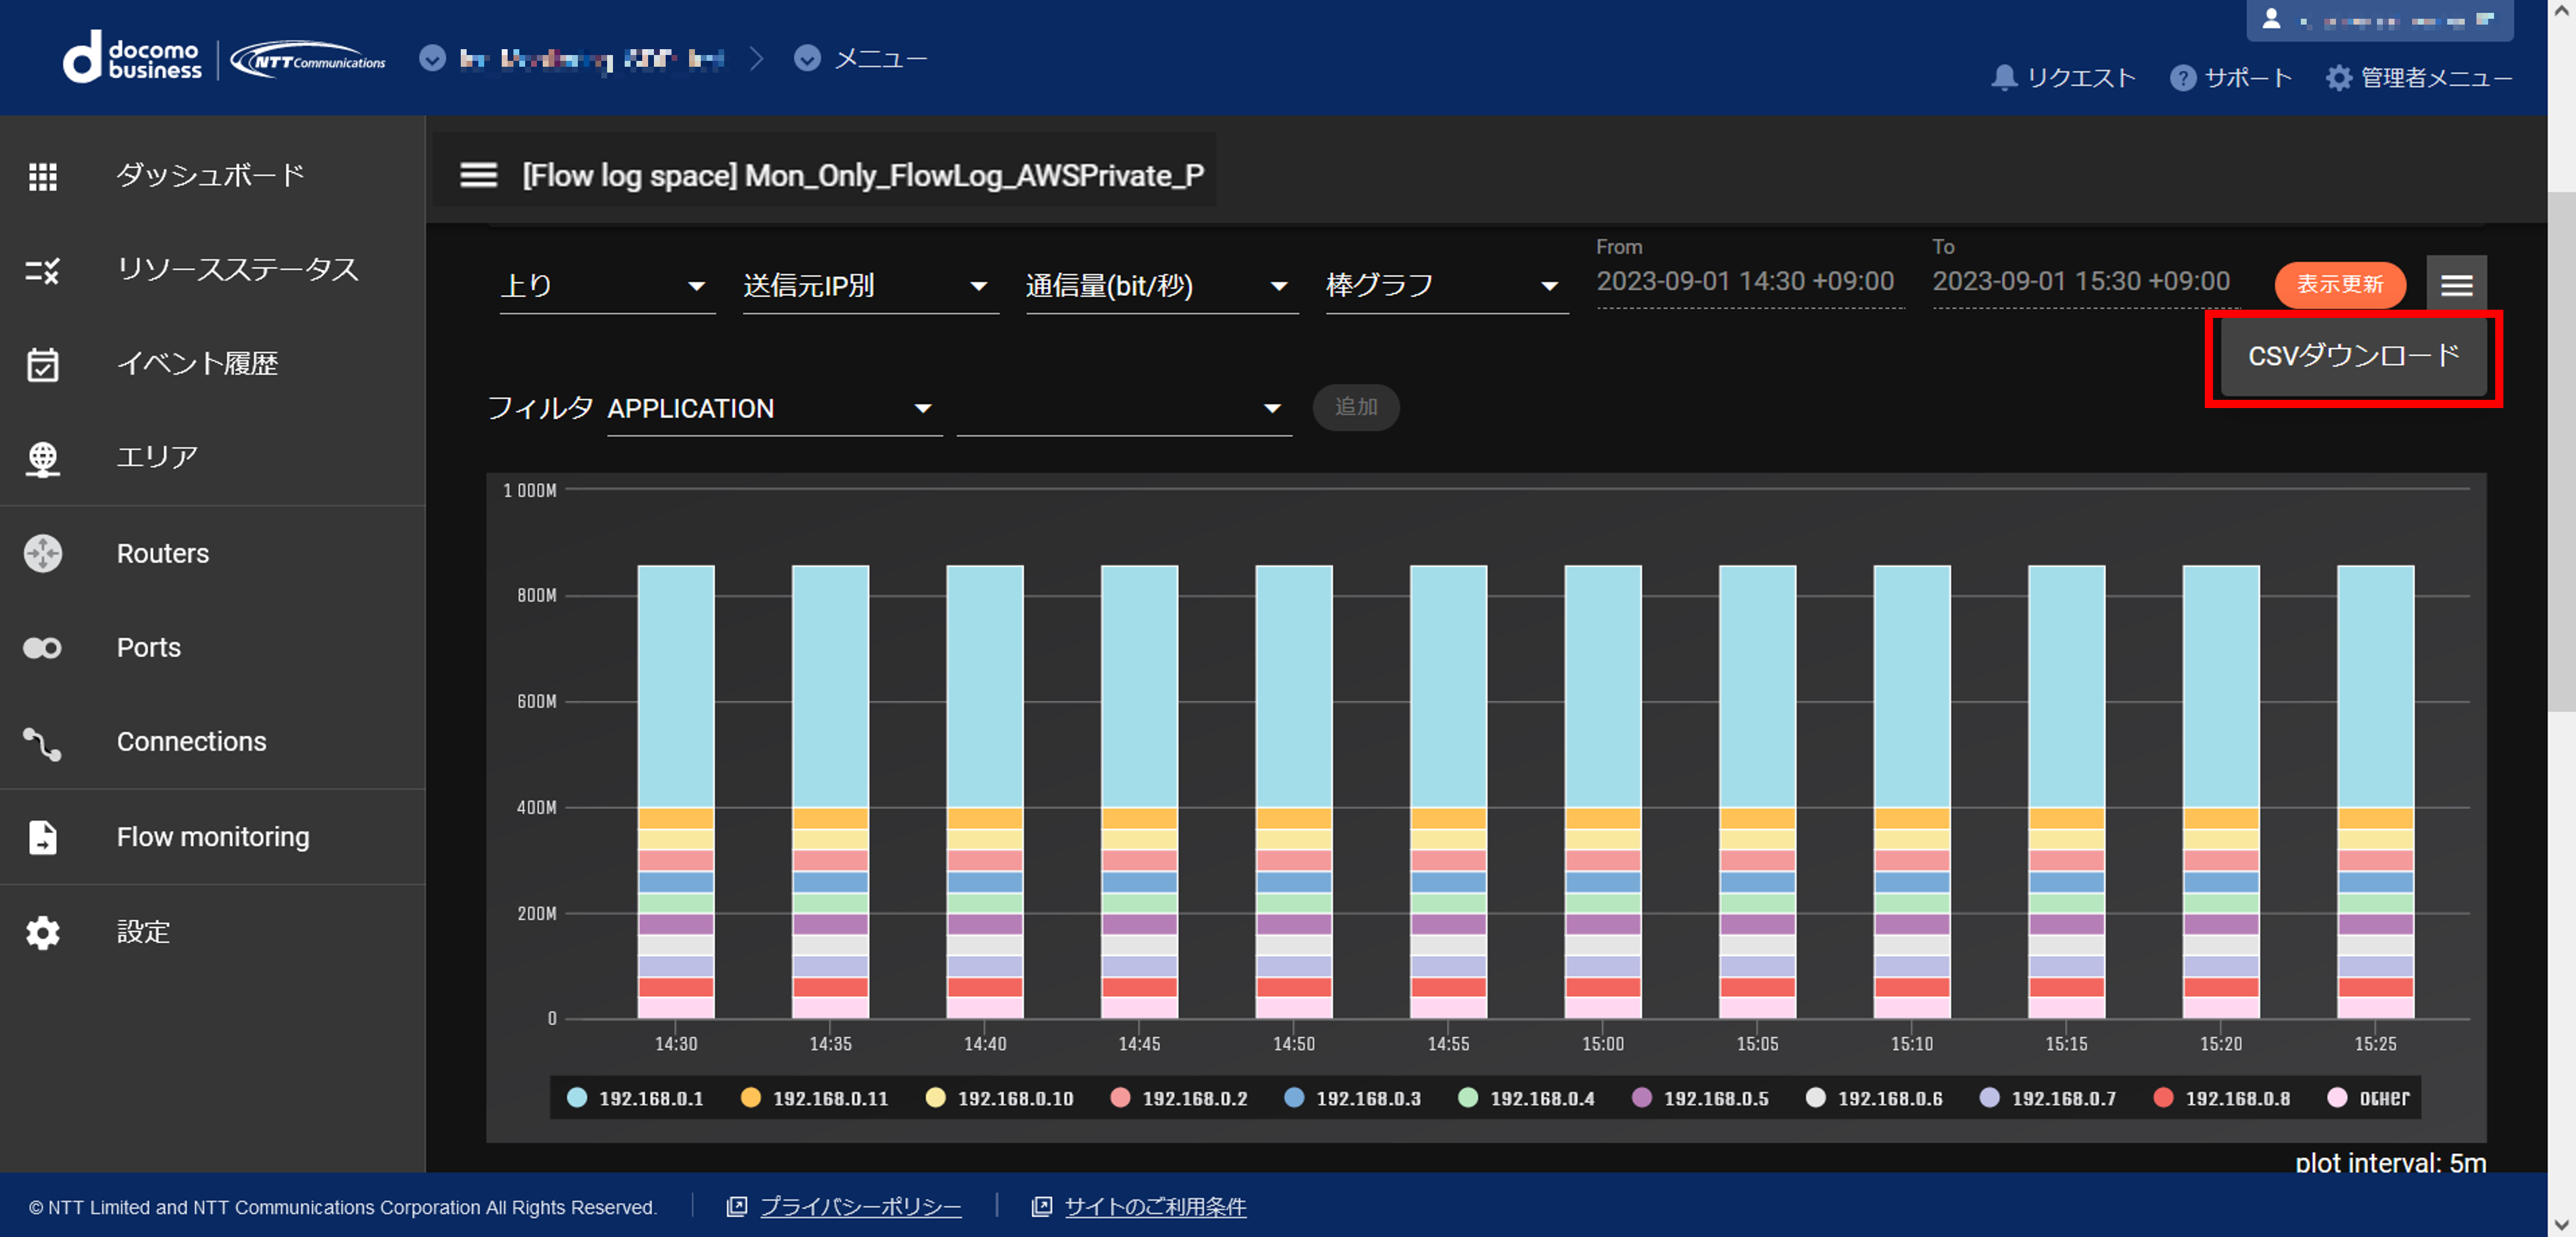This screenshot has height=1237, width=2576.
Task: Open the empty filter value dropdown
Action: pyautogui.click(x=1124, y=409)
